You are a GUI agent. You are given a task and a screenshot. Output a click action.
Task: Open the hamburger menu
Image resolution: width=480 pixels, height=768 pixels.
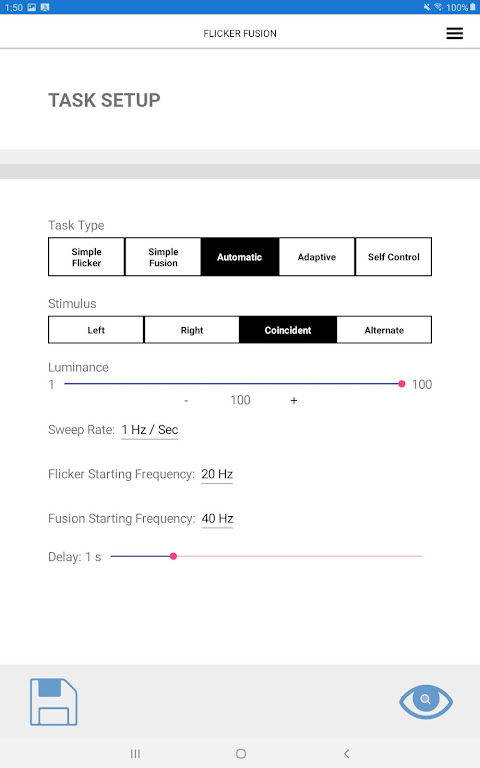[455, 33]
